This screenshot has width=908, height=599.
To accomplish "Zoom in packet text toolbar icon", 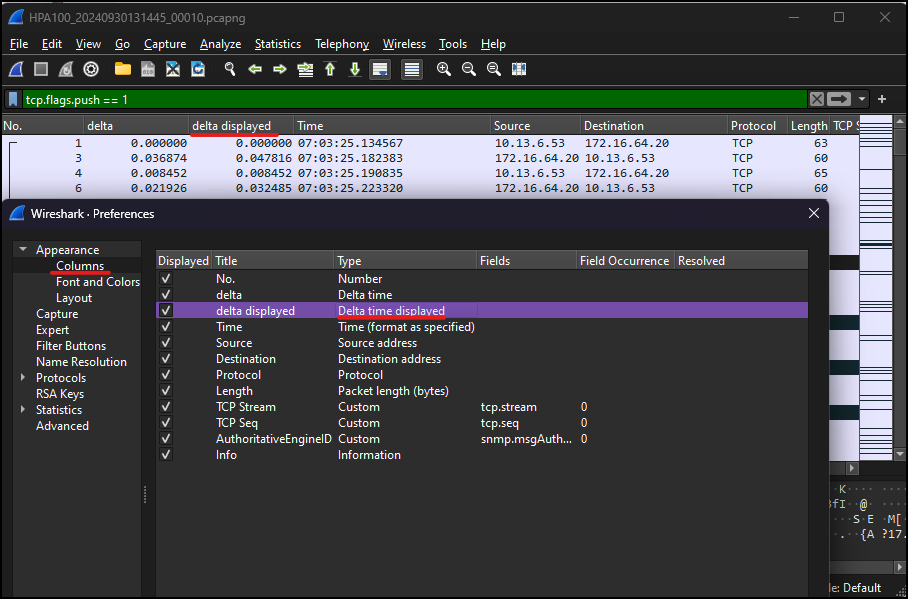I will (x=444, y=70).
